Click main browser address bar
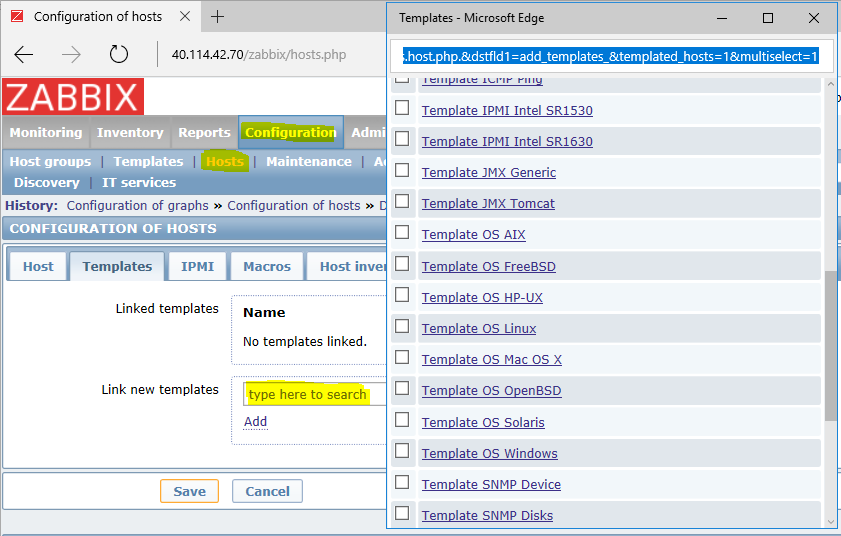 (259, 54)
